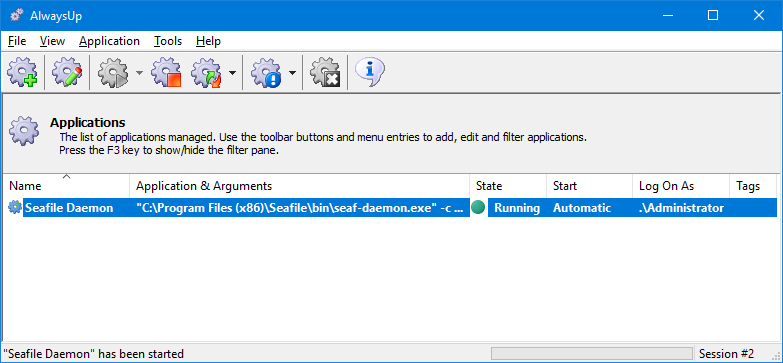
Task: Open the Help menu
Action: 208,41
